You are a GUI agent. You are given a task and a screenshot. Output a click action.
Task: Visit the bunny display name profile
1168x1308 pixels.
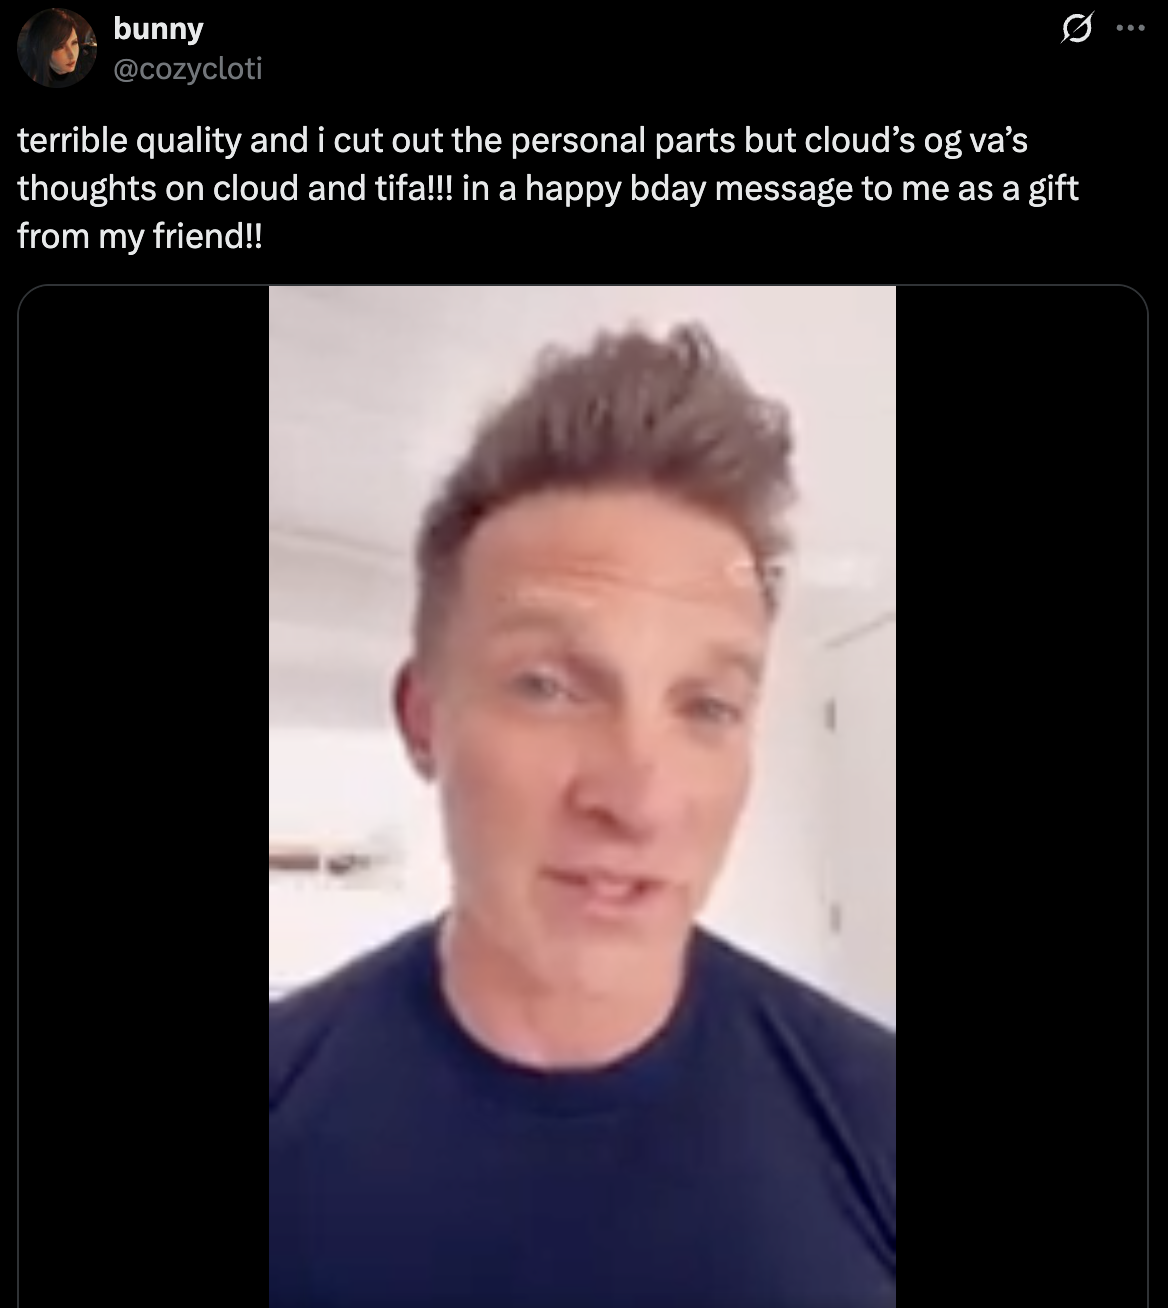[x=158, y=29]
